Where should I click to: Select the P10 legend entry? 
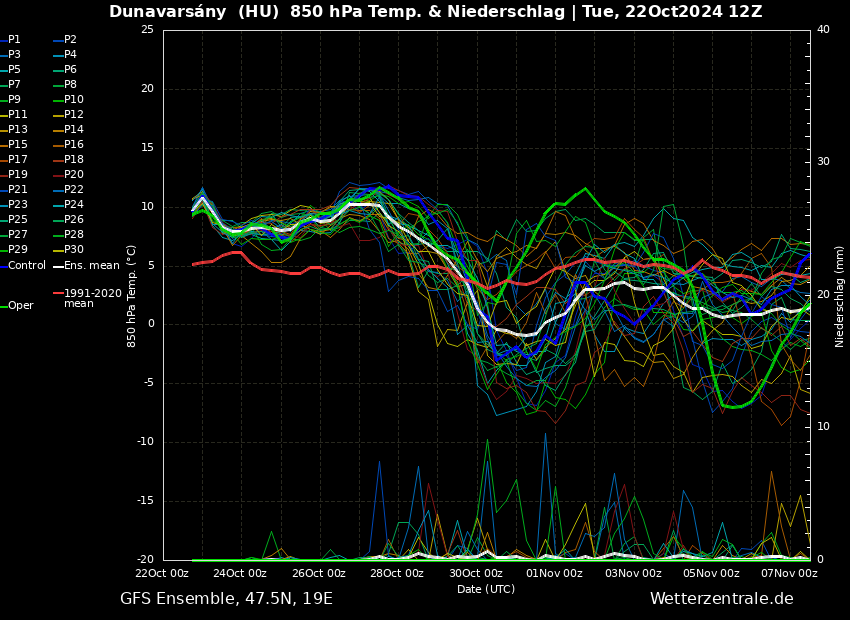(74, 100)
